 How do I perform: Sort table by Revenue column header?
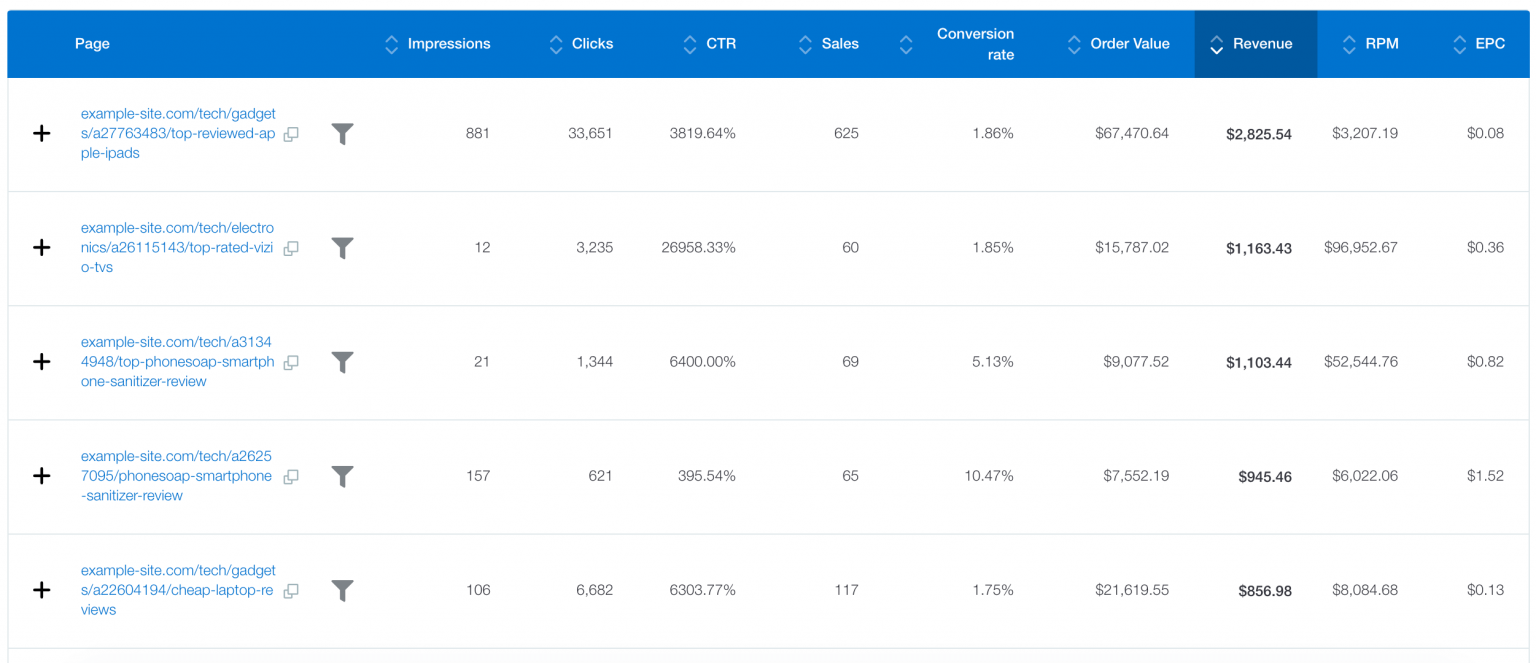(1261, 44)
